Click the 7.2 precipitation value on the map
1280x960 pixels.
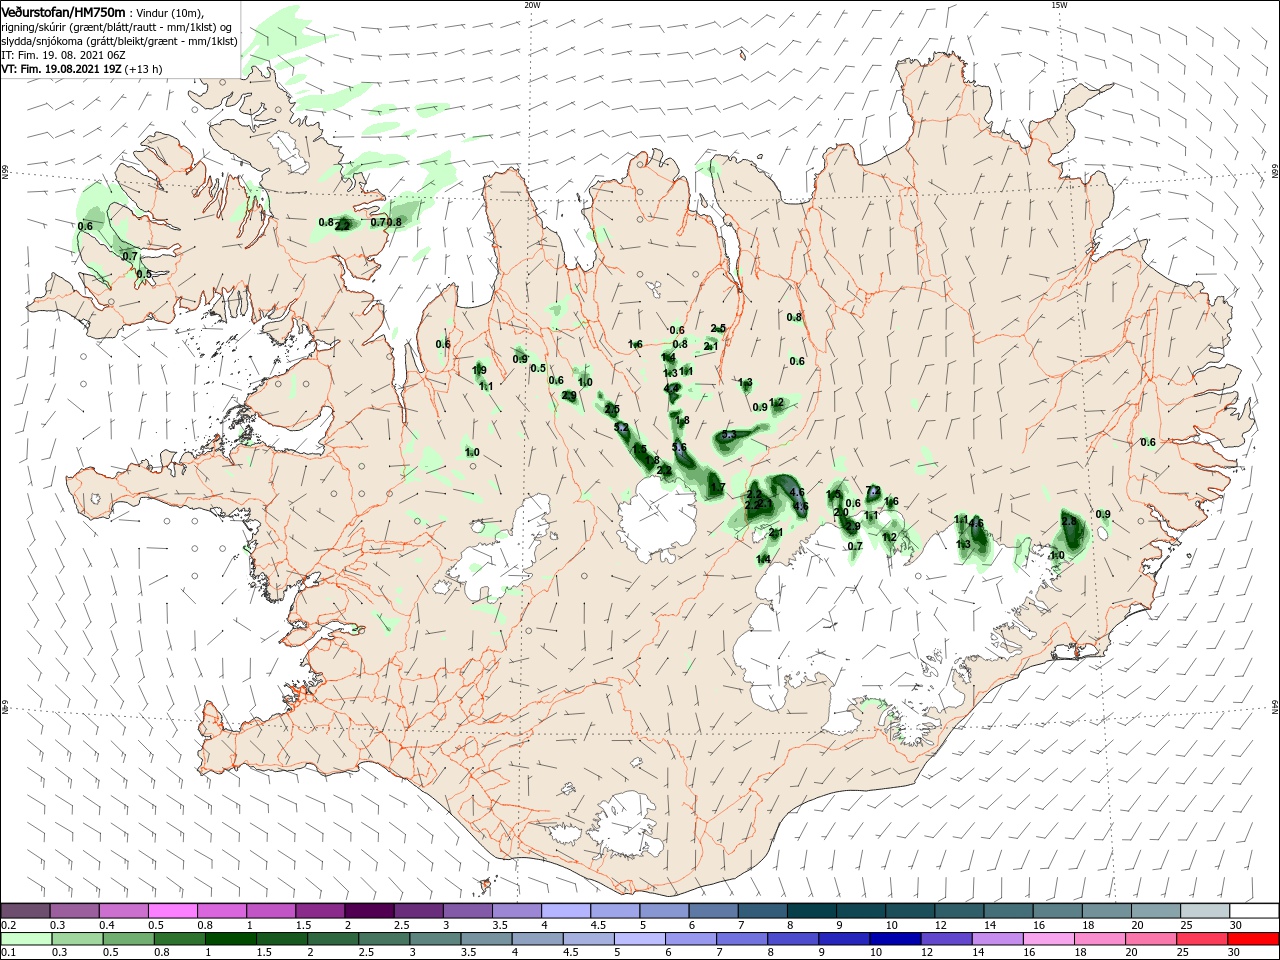pos(873,491)
